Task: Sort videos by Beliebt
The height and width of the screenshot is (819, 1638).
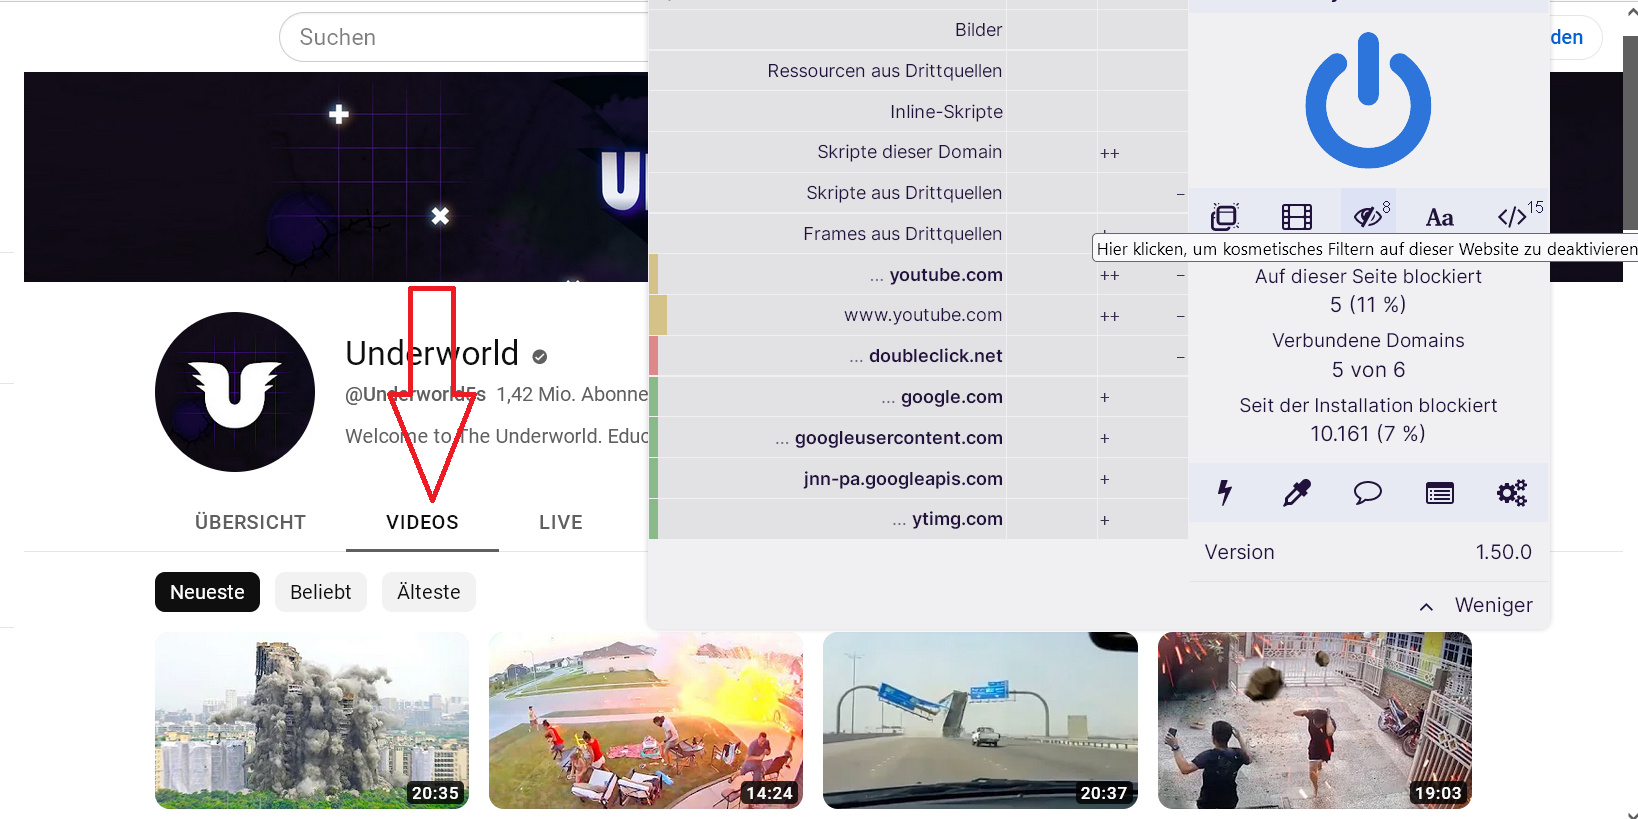Action: [x=321, y=592]
